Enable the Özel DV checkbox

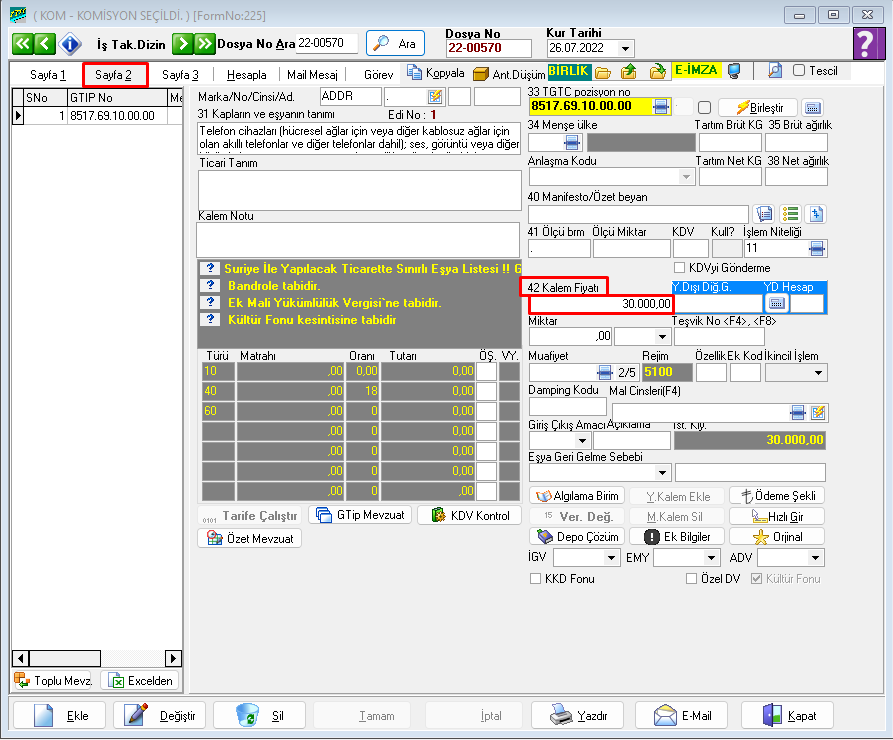pos(691,579)
